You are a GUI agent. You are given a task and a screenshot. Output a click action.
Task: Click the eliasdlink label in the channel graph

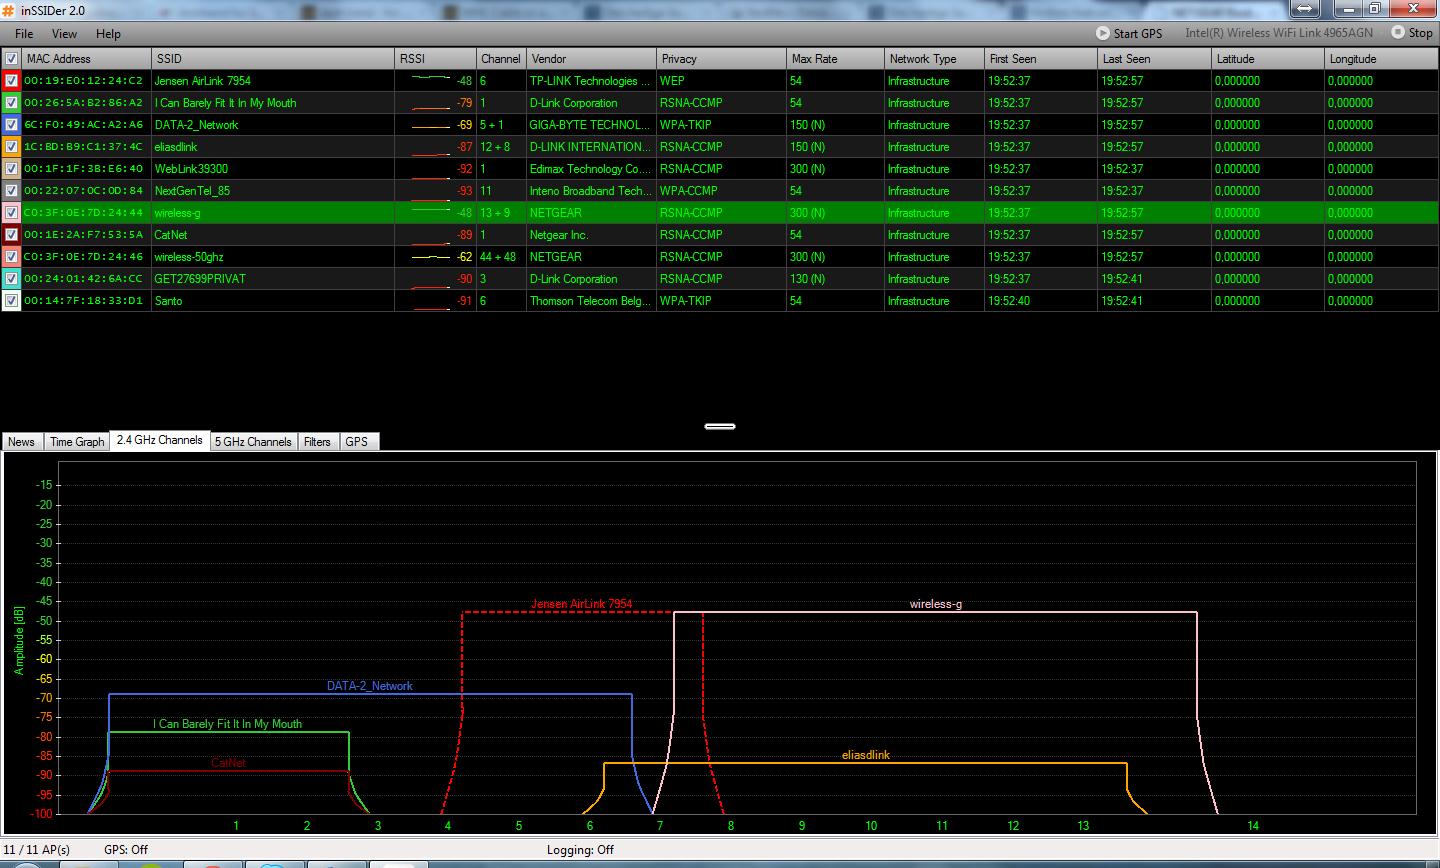point(866,755)
